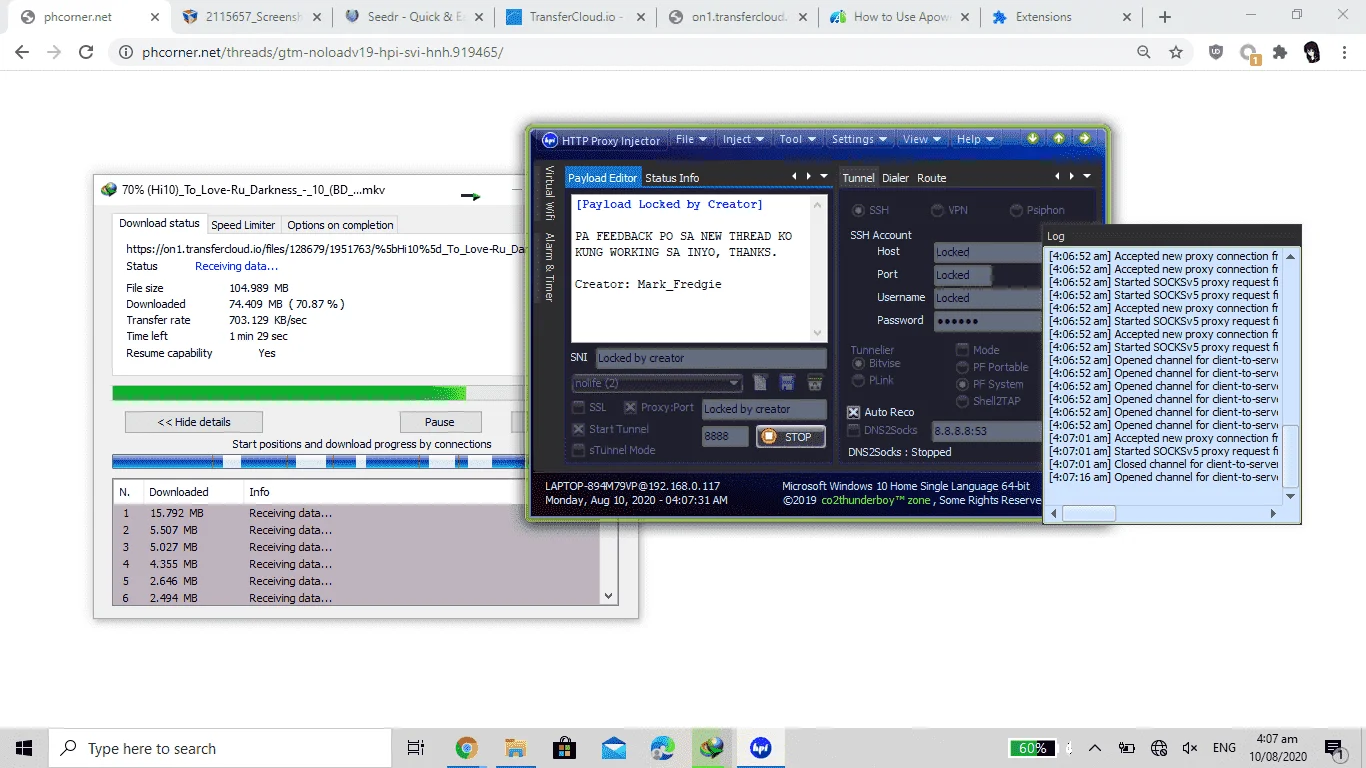
Task: Toggle the Auto Reco checkbox
Action: coord(854,412)
